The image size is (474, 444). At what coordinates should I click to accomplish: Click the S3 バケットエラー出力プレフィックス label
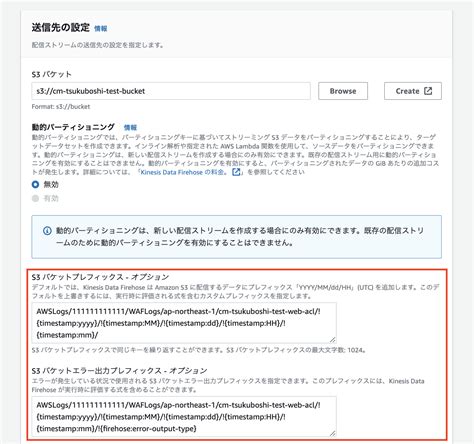119,371
